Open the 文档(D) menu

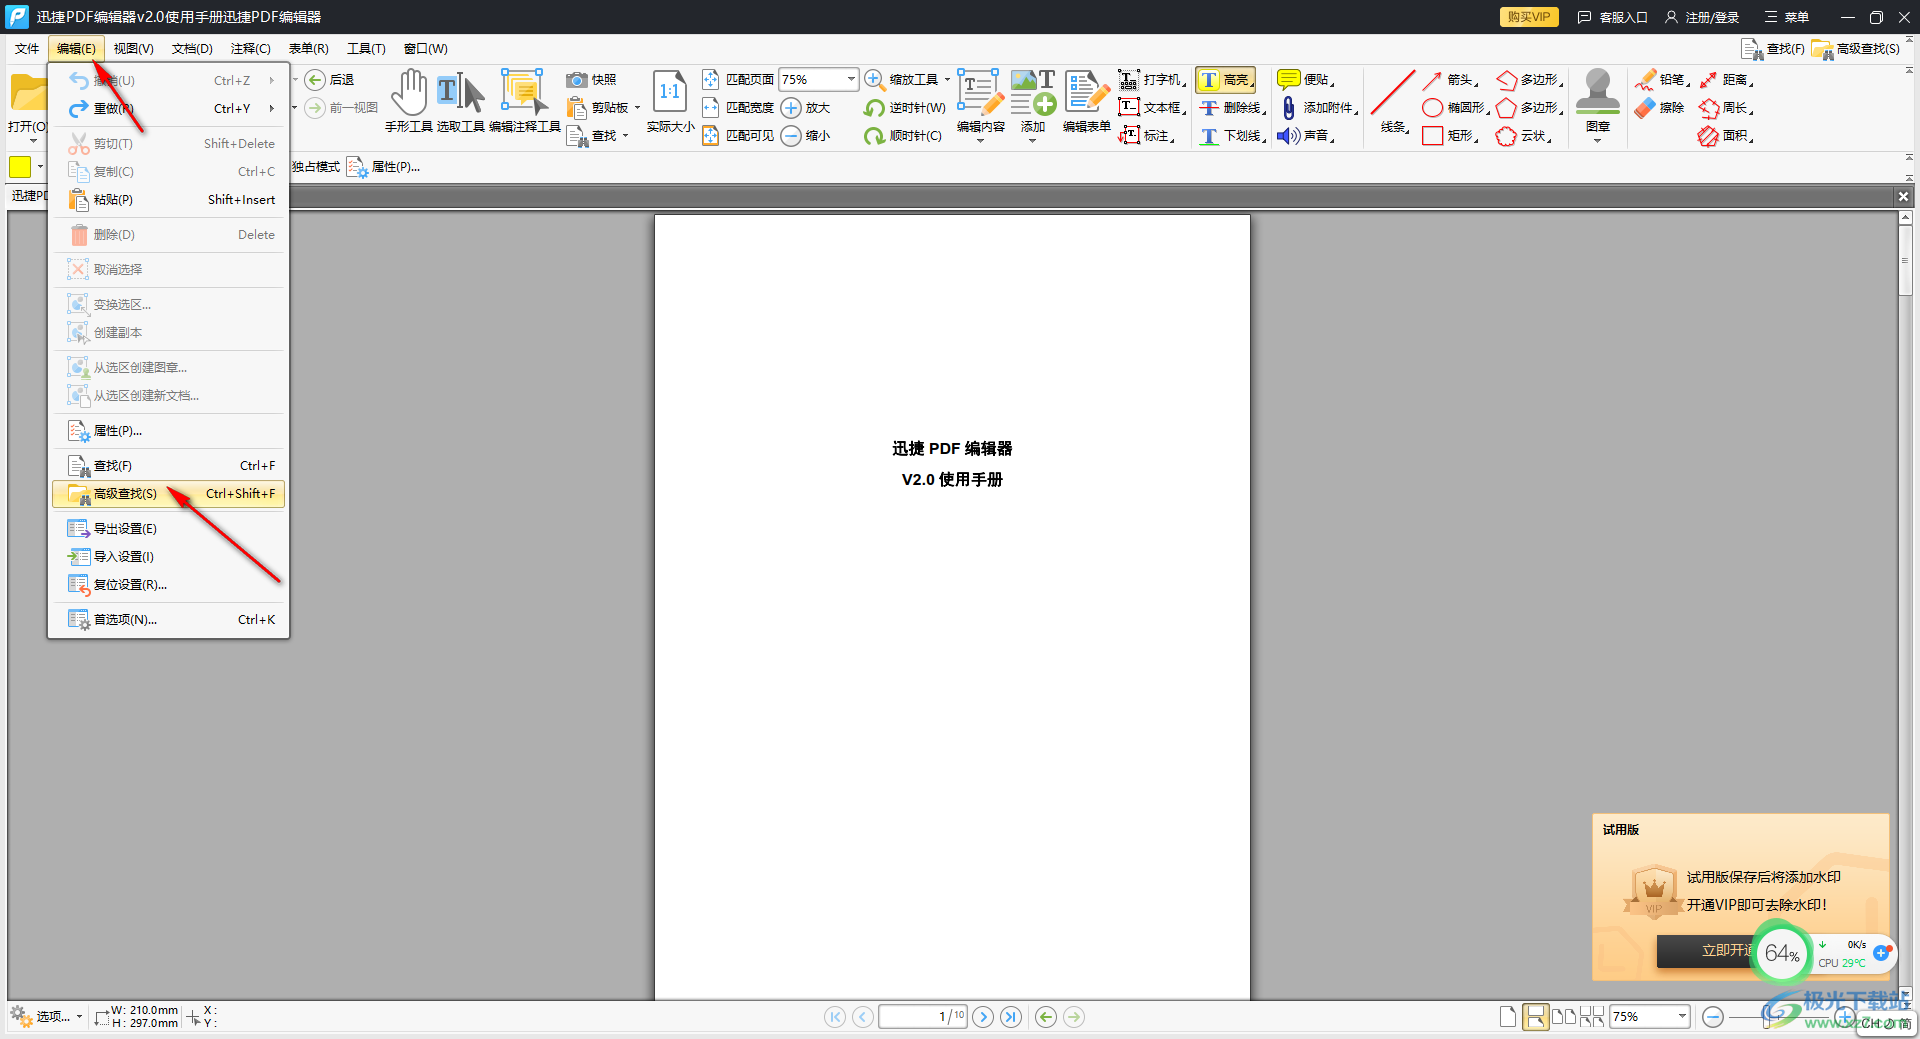coord(192,48)
